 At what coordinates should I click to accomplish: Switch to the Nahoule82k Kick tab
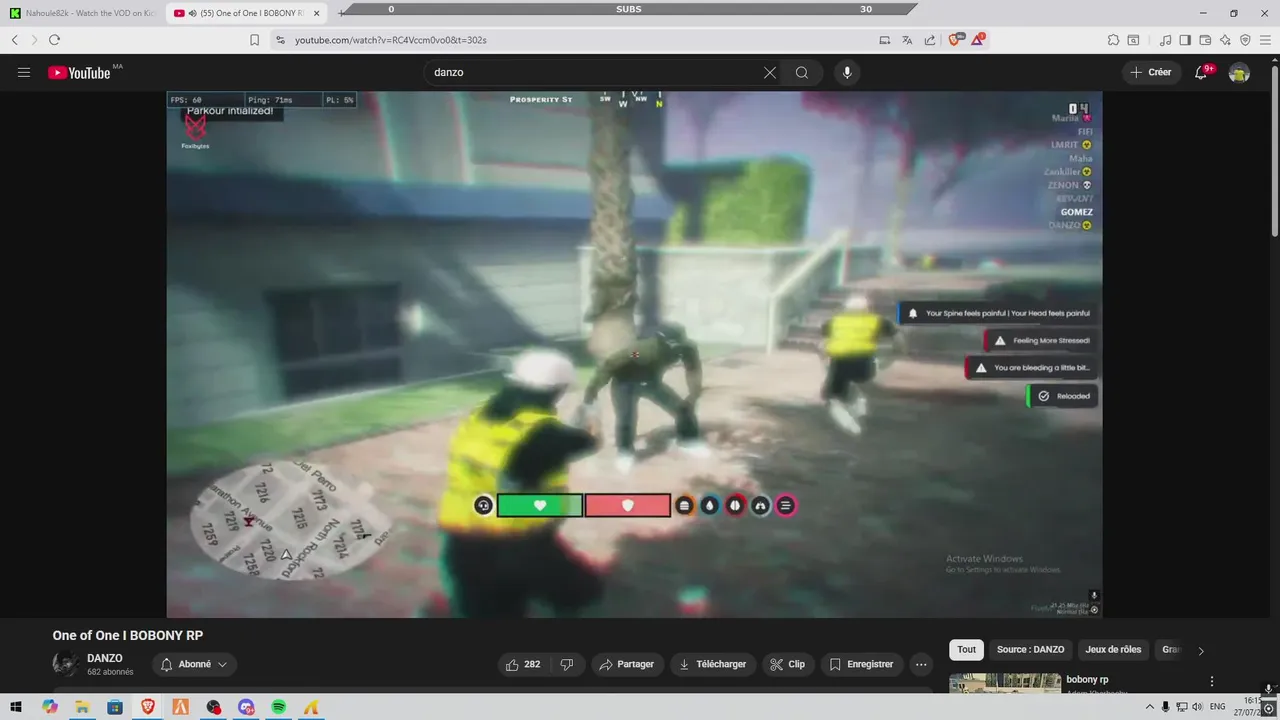point(82,13)
